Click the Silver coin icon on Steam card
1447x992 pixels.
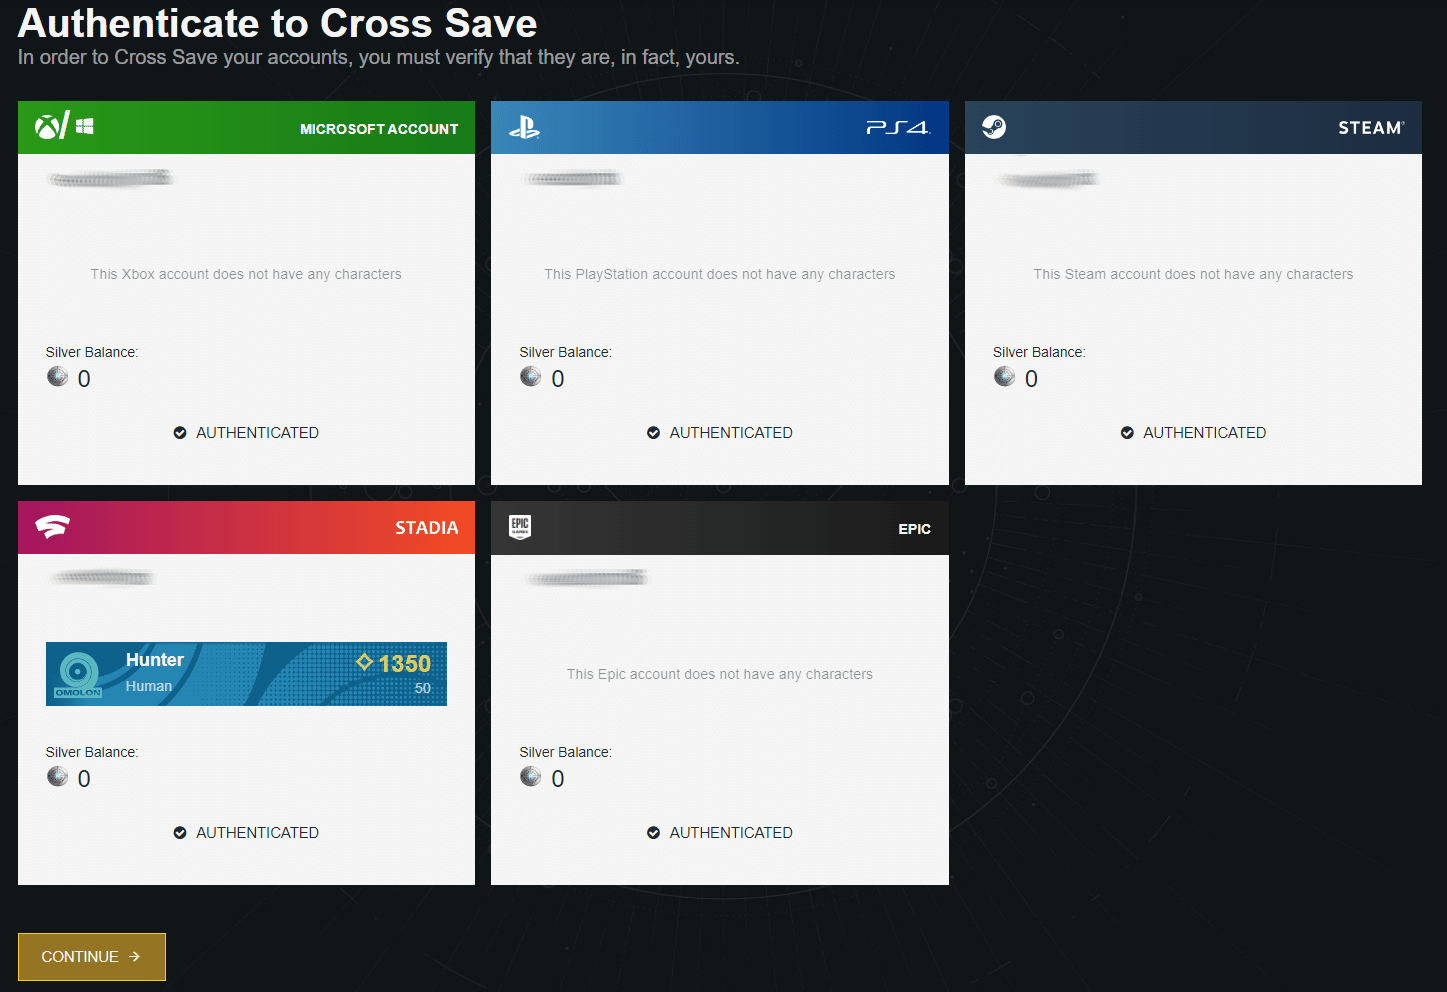tap(1004, 377)
